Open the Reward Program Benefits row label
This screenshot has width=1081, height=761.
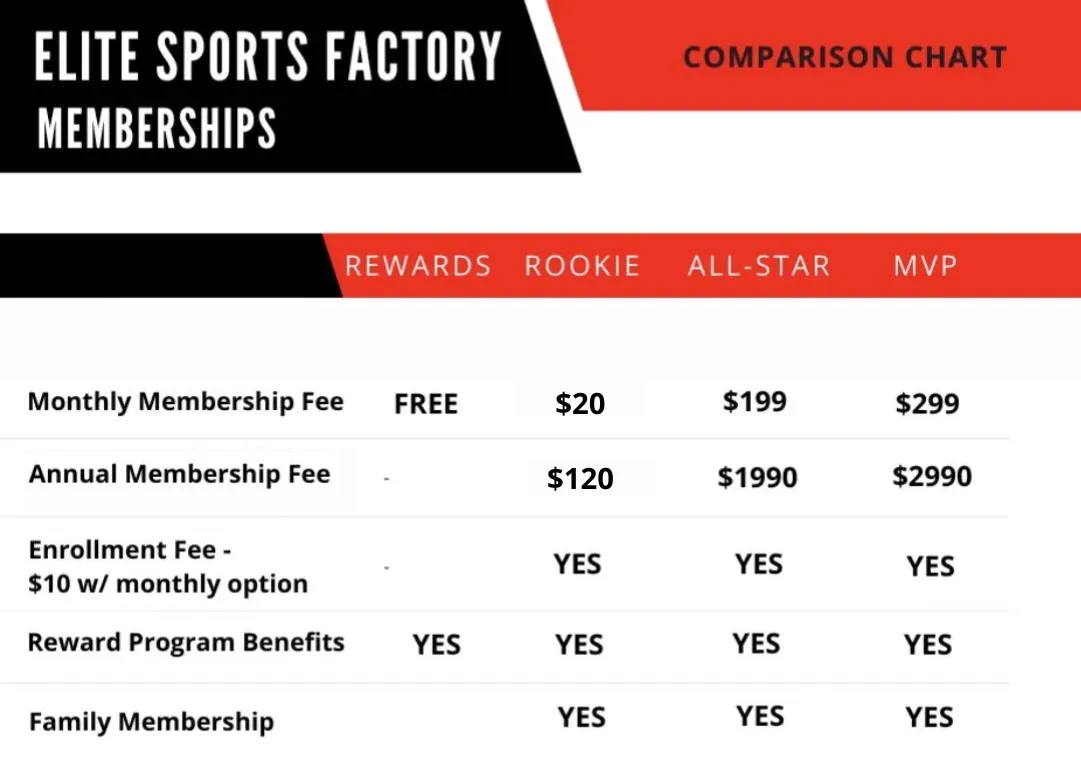point(186,642)
